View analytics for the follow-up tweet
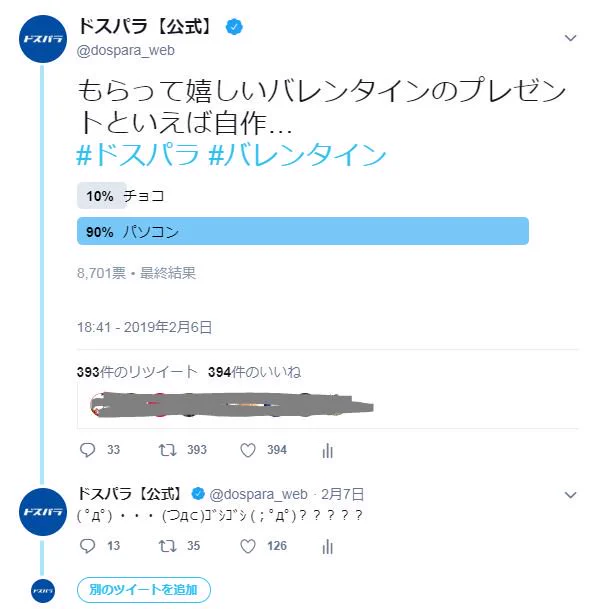The width and height of the screenshot is (600, 609). [327, 546]
